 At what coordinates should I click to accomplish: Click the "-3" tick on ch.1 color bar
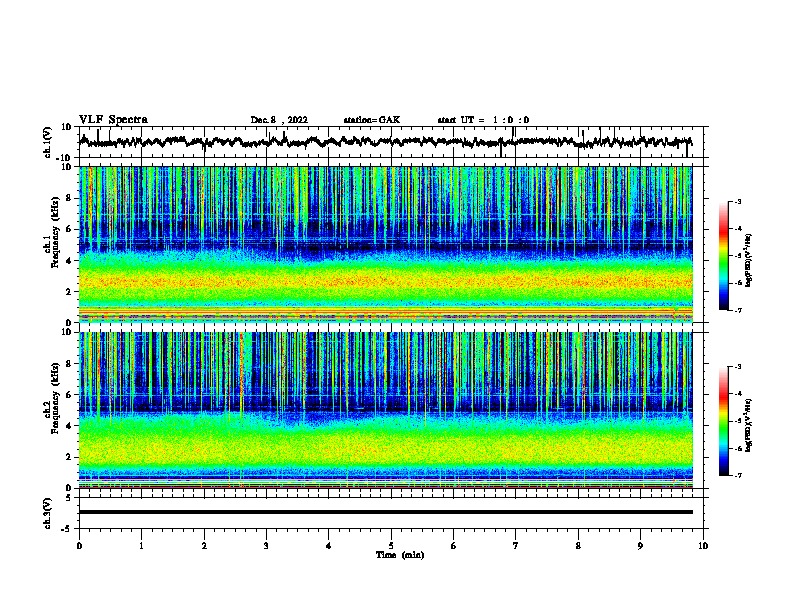pyautogui.click(x=738, y=202)
